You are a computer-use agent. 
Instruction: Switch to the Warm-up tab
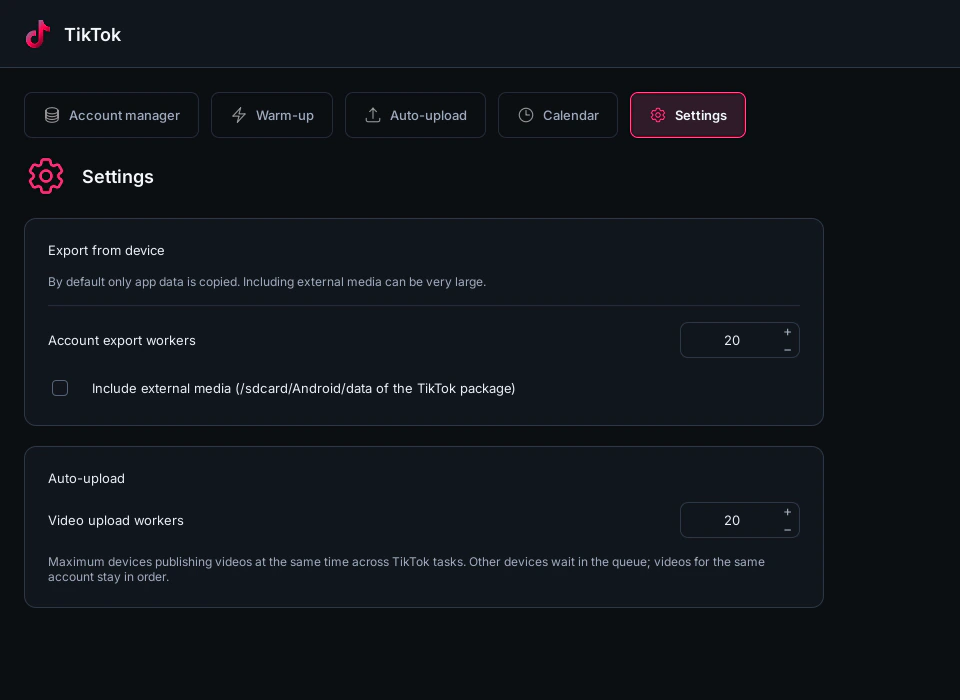pos(272,115)
